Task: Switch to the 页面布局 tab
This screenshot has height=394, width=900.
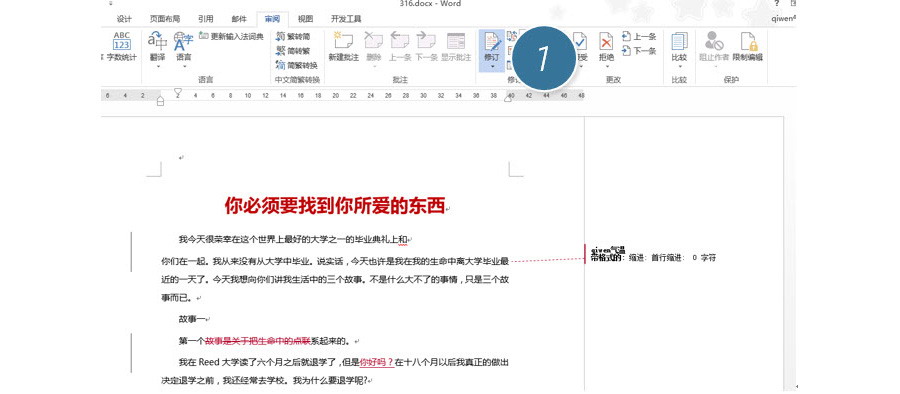Action: click(x=164, y=19)
